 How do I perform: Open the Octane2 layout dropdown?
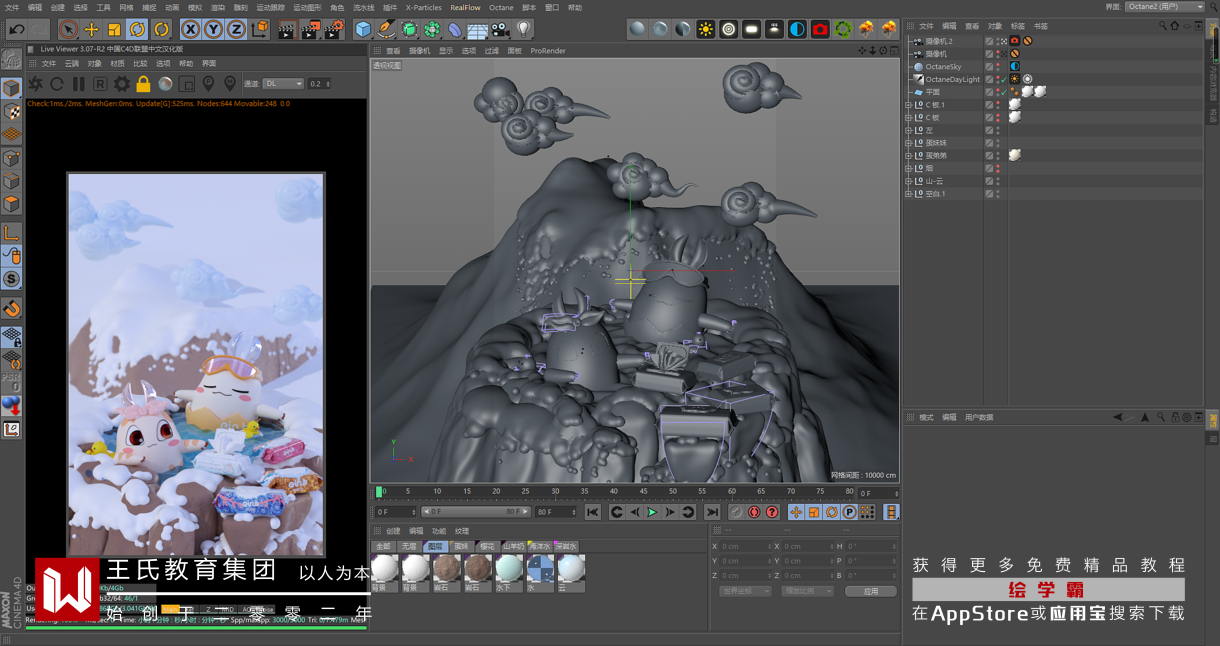pyautogui.click(x=1164, y=7)
